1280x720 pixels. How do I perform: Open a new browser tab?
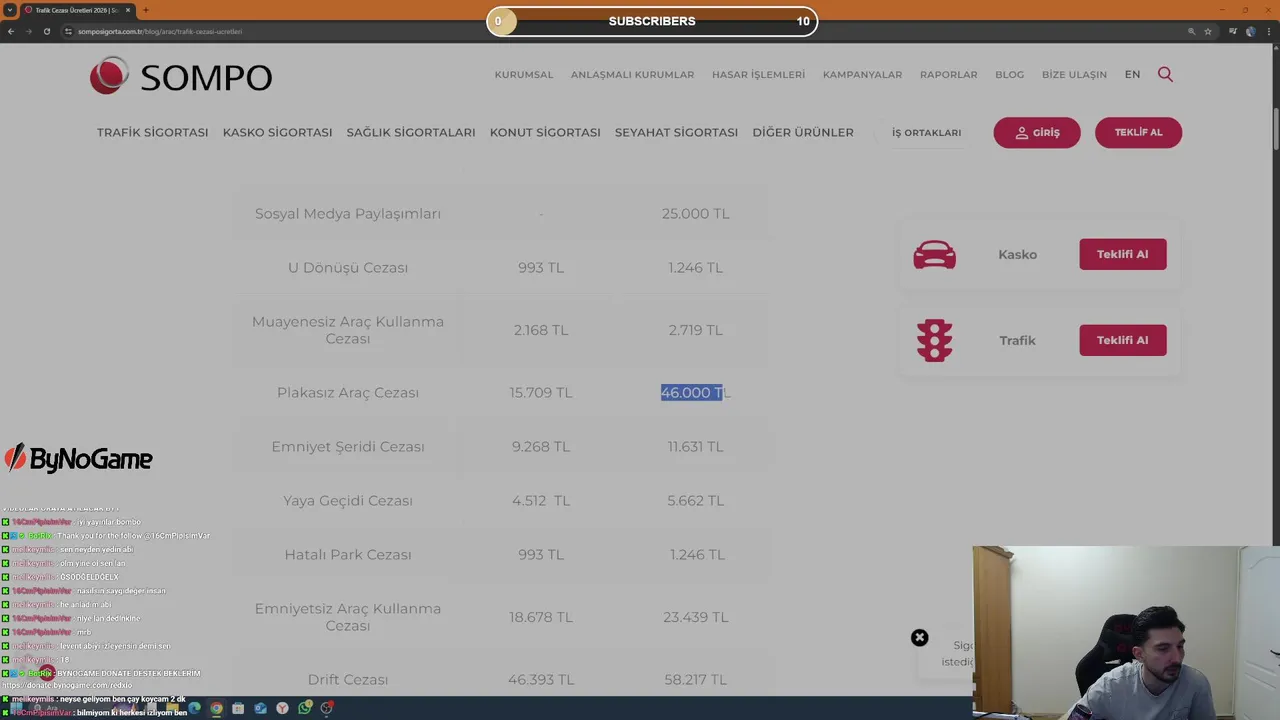click(x=145, y=10)
